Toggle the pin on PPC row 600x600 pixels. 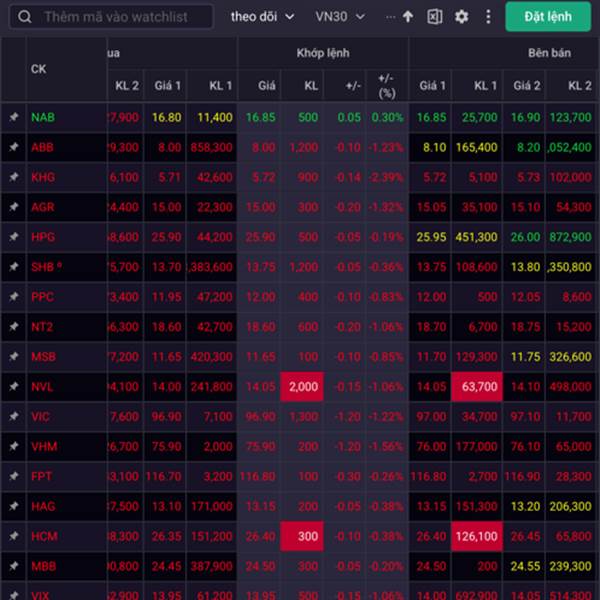click(14, 296)
